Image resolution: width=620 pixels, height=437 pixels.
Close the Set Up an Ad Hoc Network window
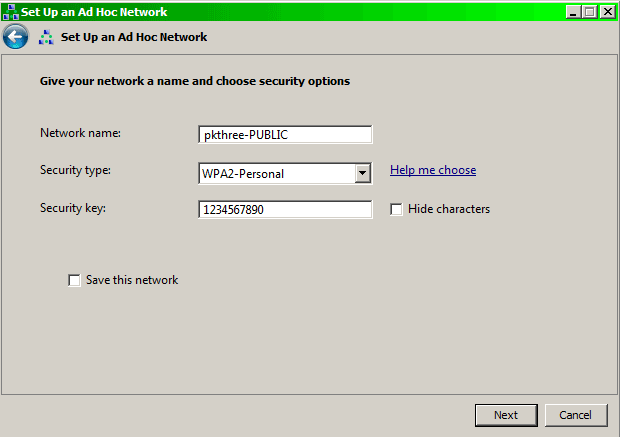coord(607,12)
